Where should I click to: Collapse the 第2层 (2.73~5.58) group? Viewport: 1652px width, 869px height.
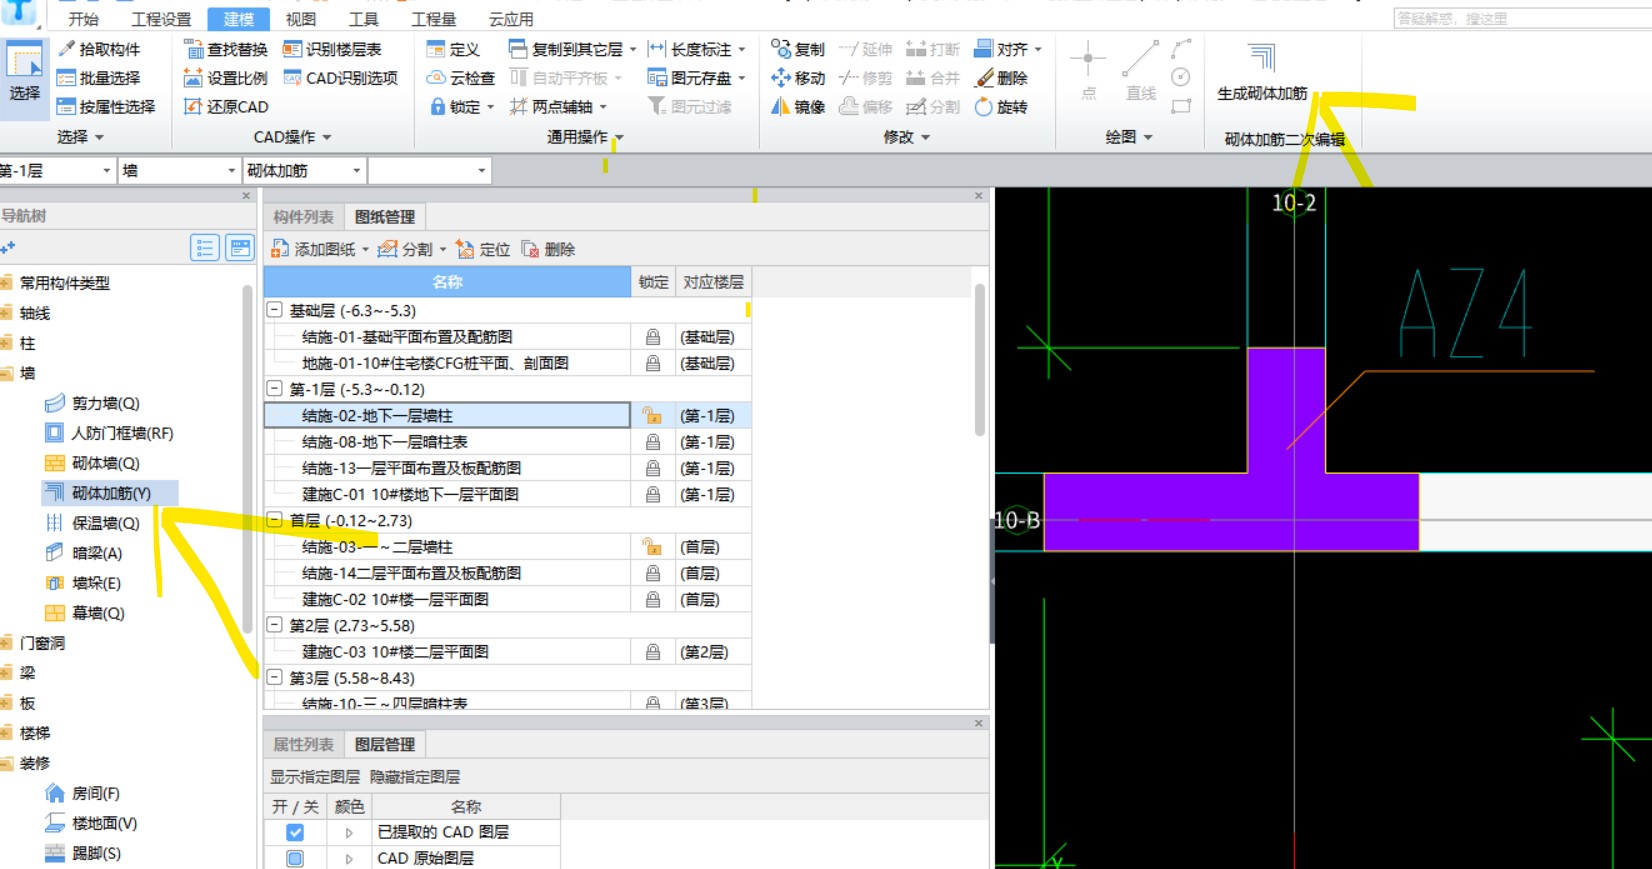pos(274,625)
